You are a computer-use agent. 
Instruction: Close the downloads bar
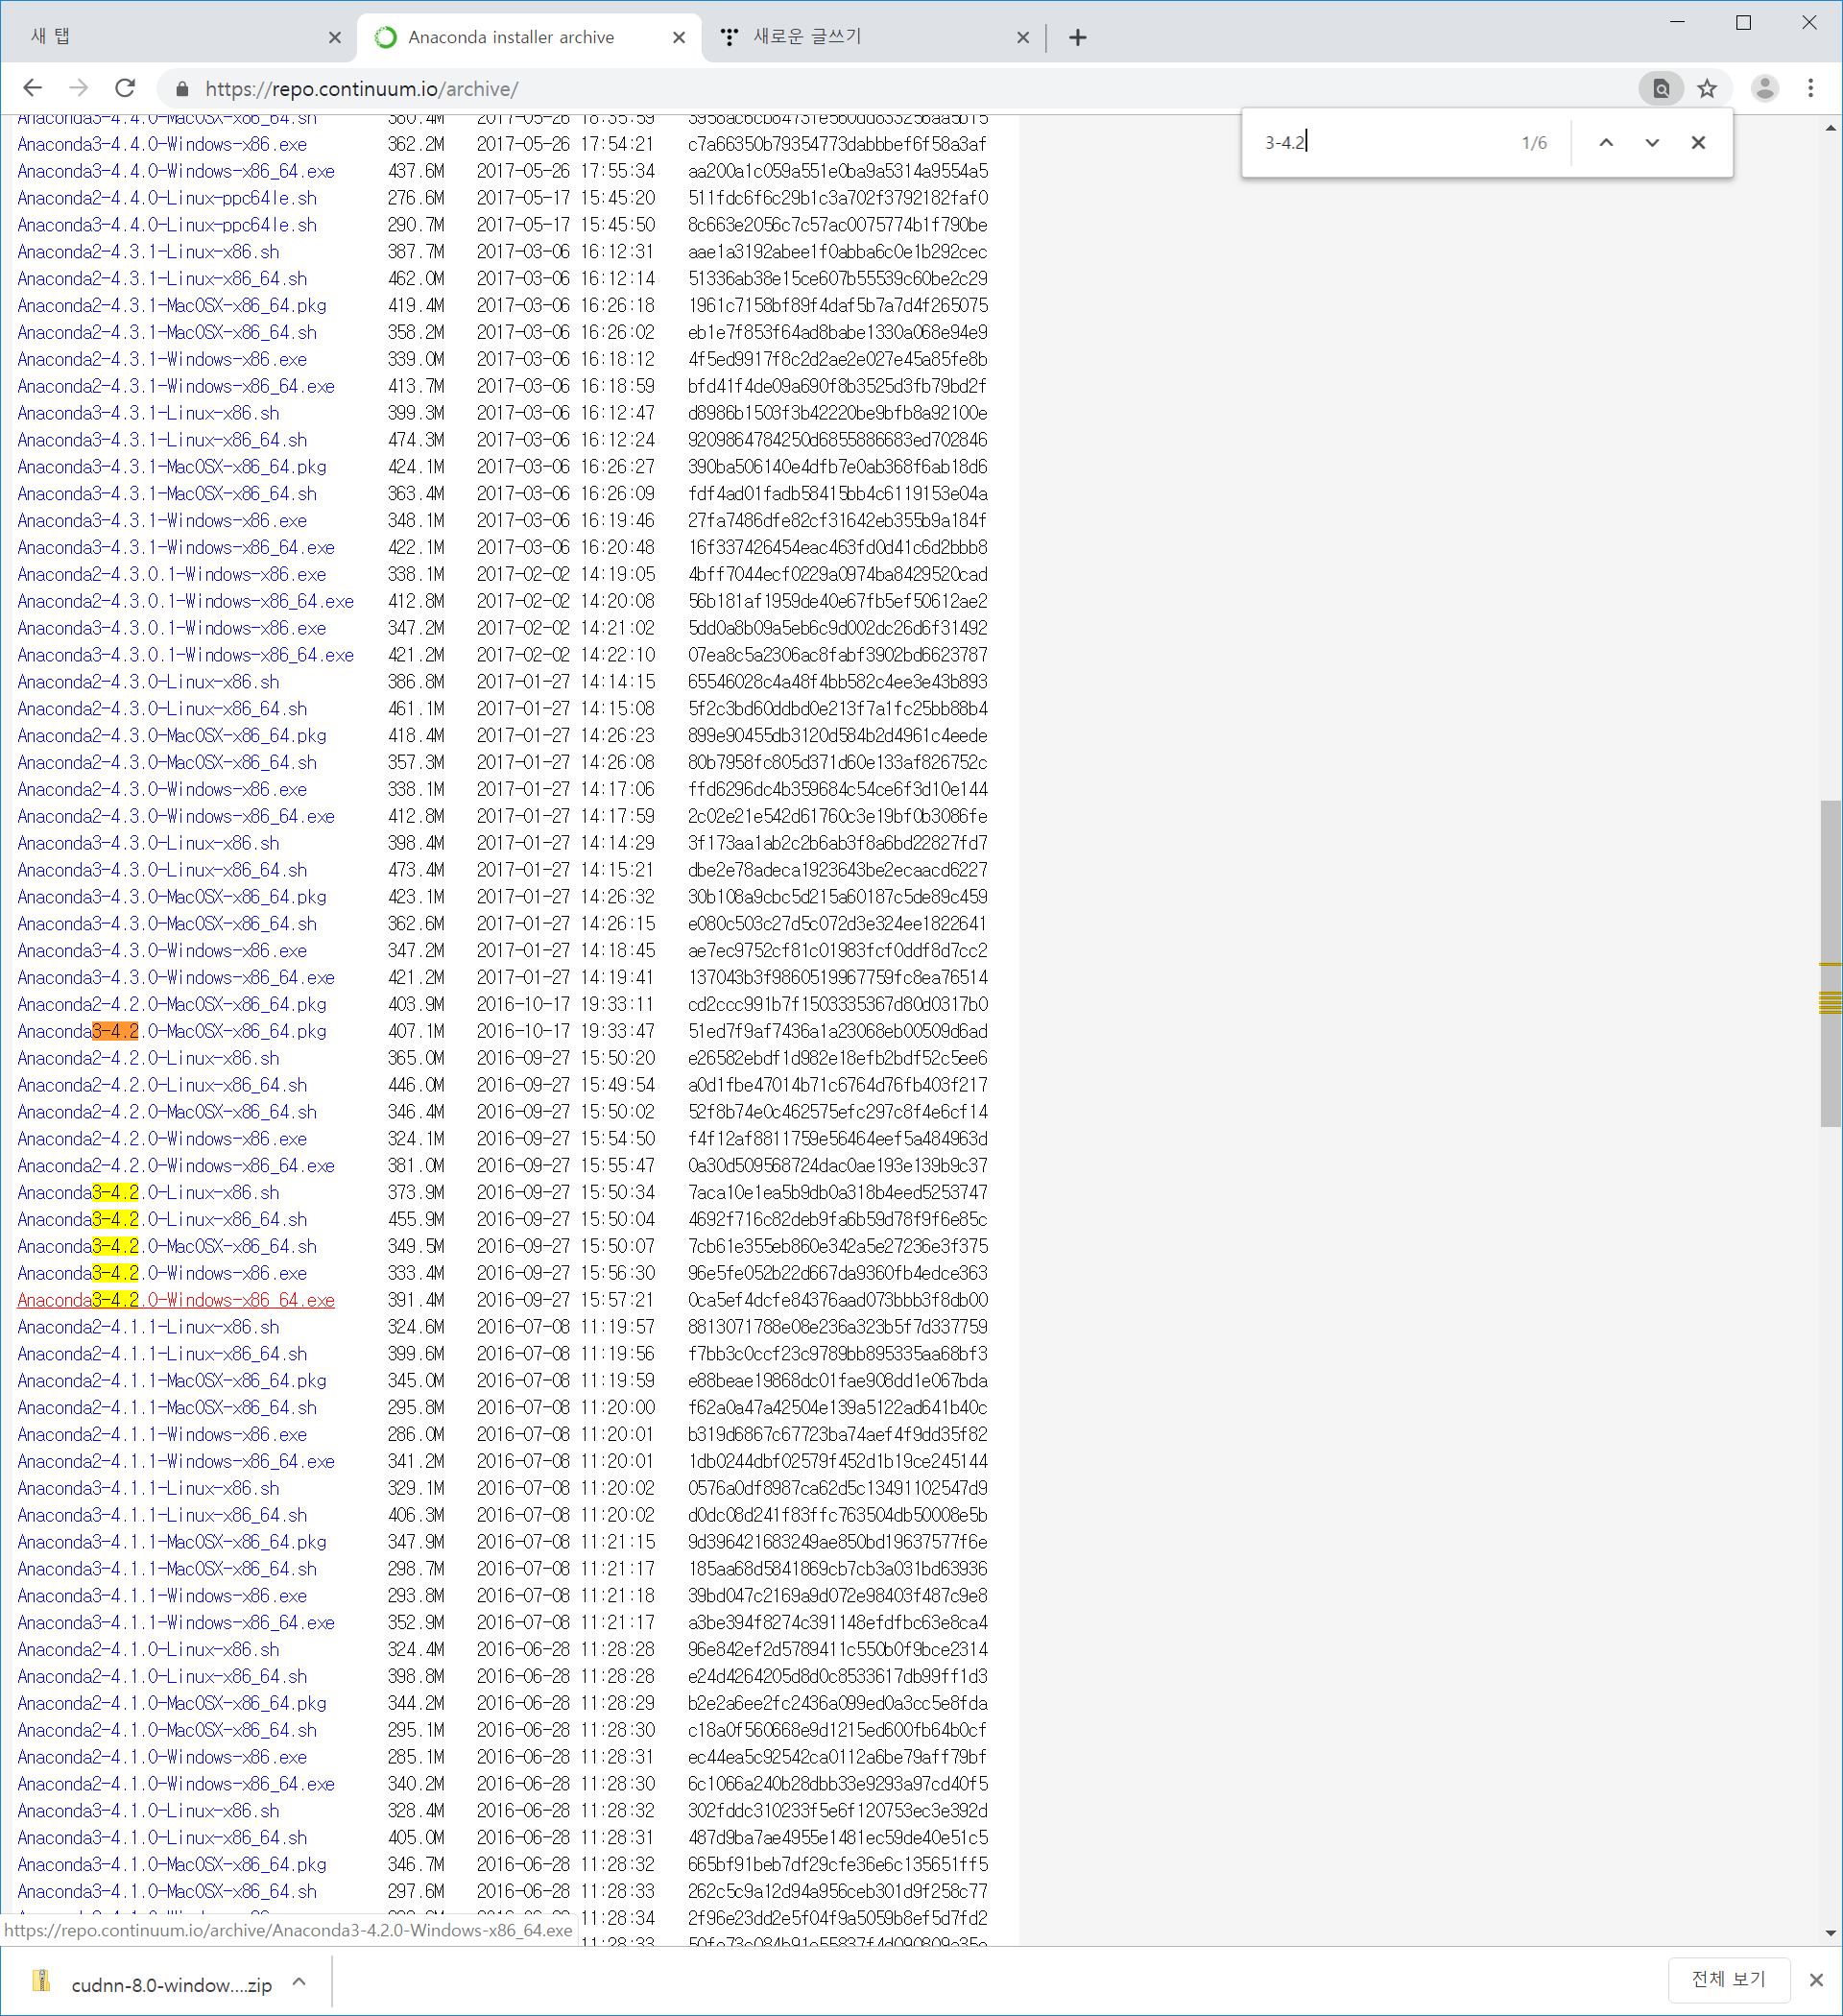point(1816,1979)
